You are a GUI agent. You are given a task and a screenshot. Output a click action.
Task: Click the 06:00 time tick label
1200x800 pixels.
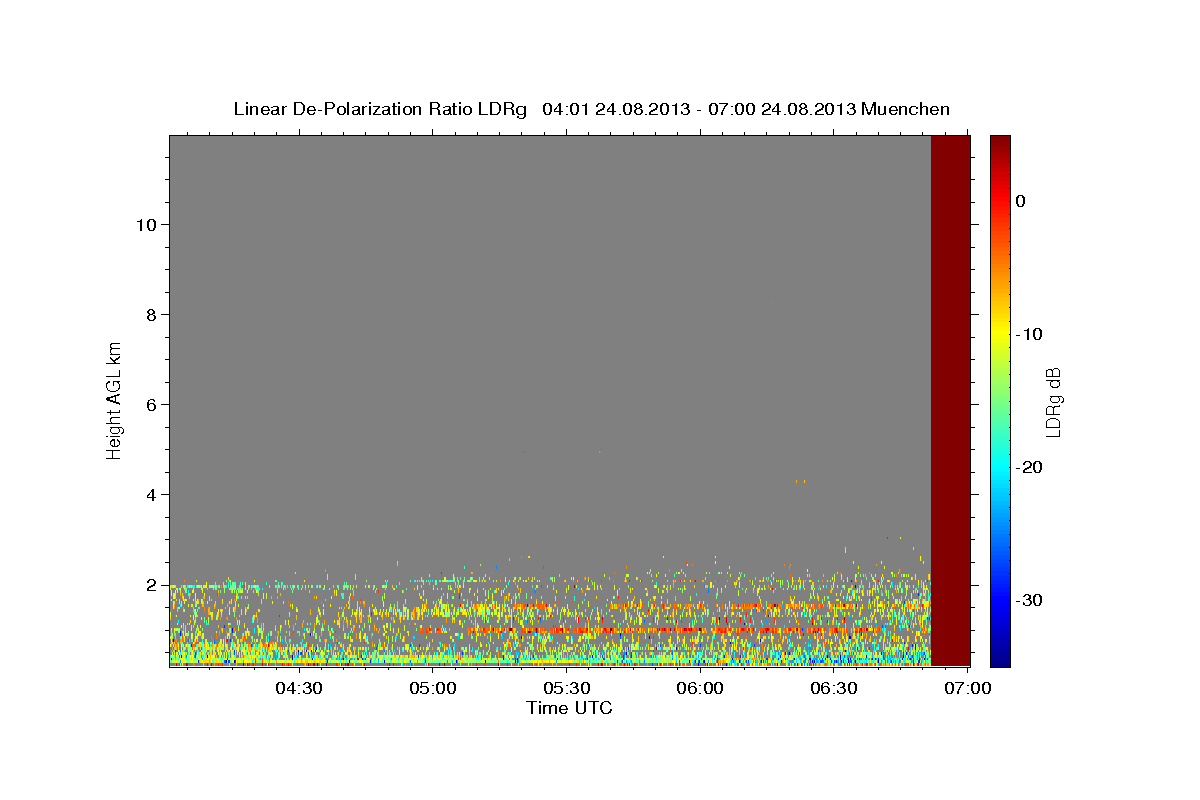point(700,688)
